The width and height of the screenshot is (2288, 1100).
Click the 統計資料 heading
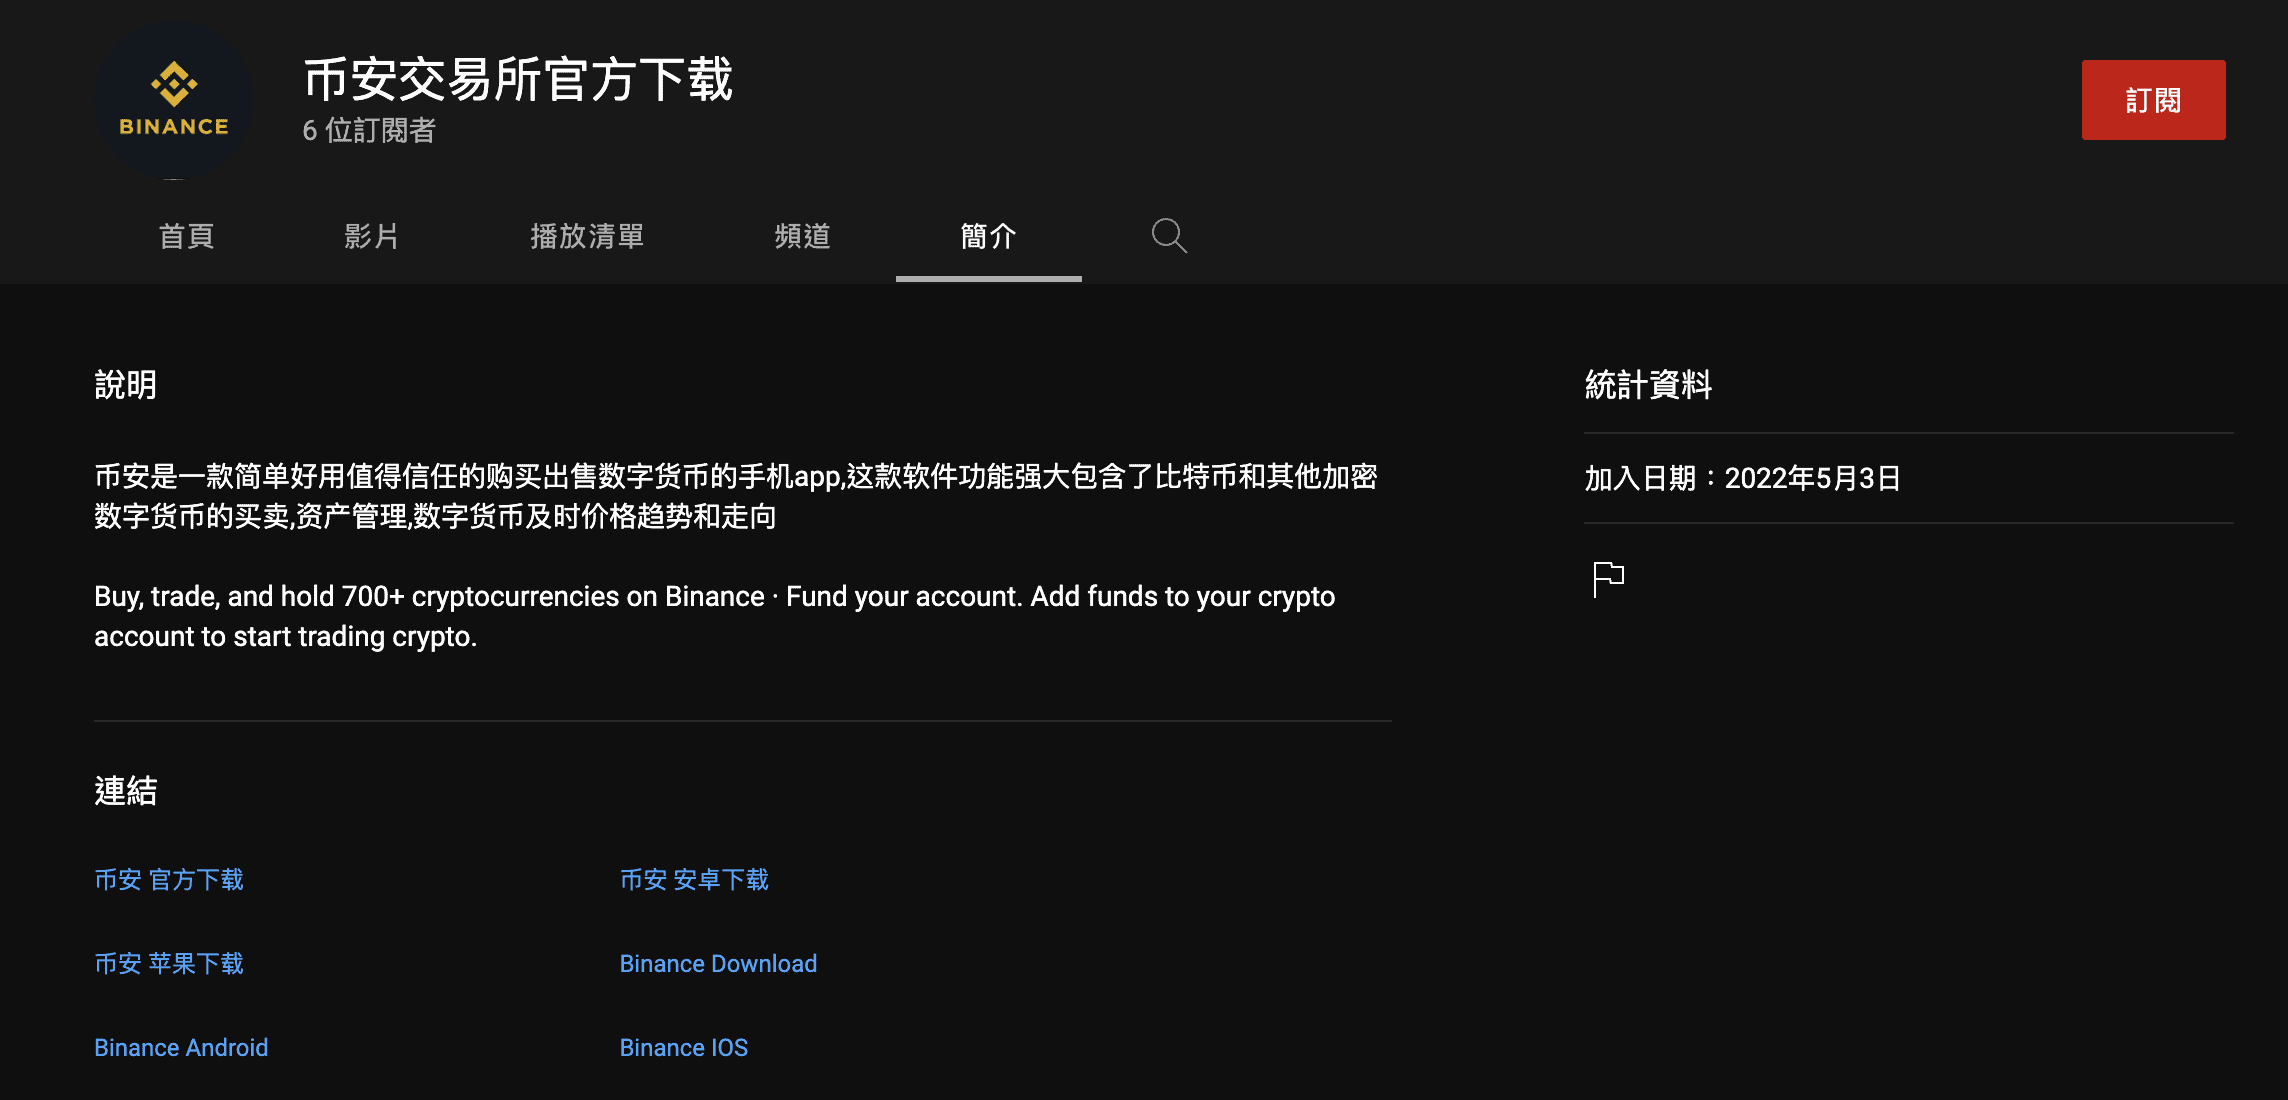coord(1648,385)
